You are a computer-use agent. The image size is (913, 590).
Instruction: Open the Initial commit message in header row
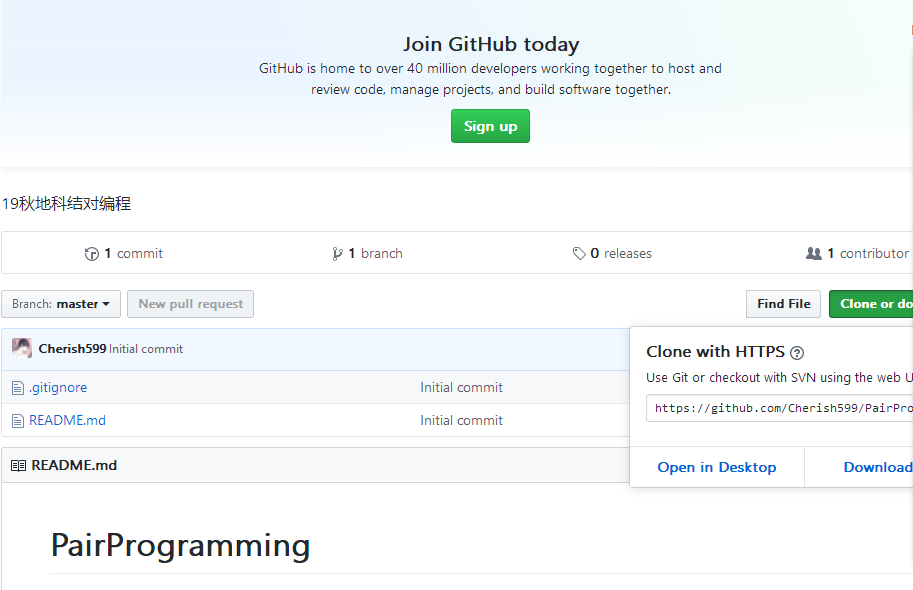[146, 349]
